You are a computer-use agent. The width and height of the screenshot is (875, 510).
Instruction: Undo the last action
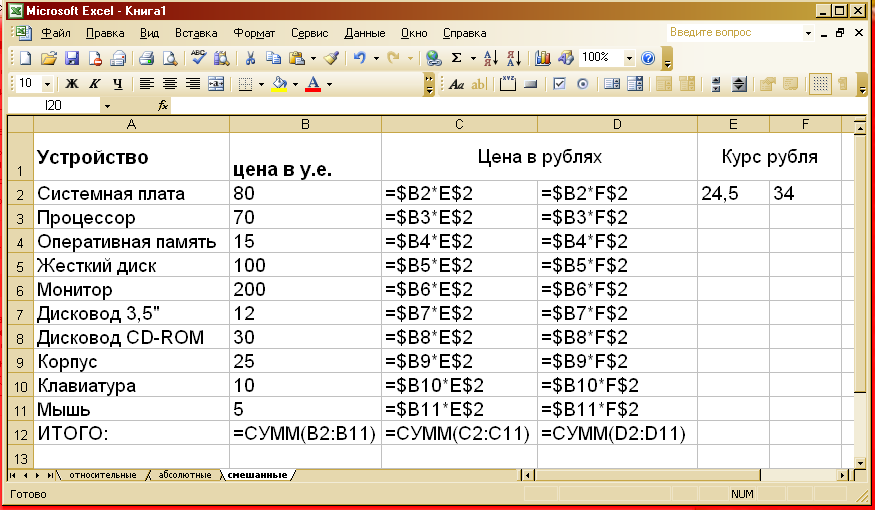click(360, 57)
